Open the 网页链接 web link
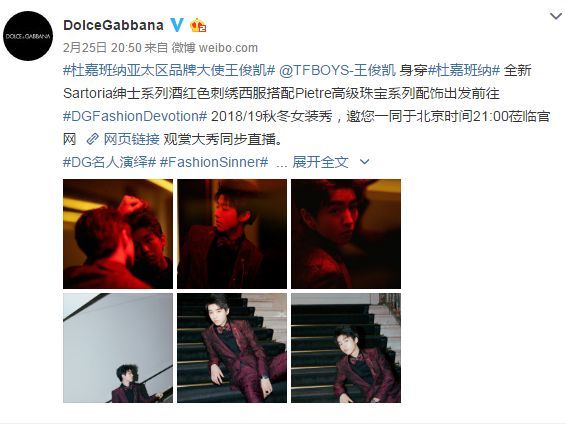Image resolution: width=566 pixels, height=432 pixels. click(x=131, y=139)
